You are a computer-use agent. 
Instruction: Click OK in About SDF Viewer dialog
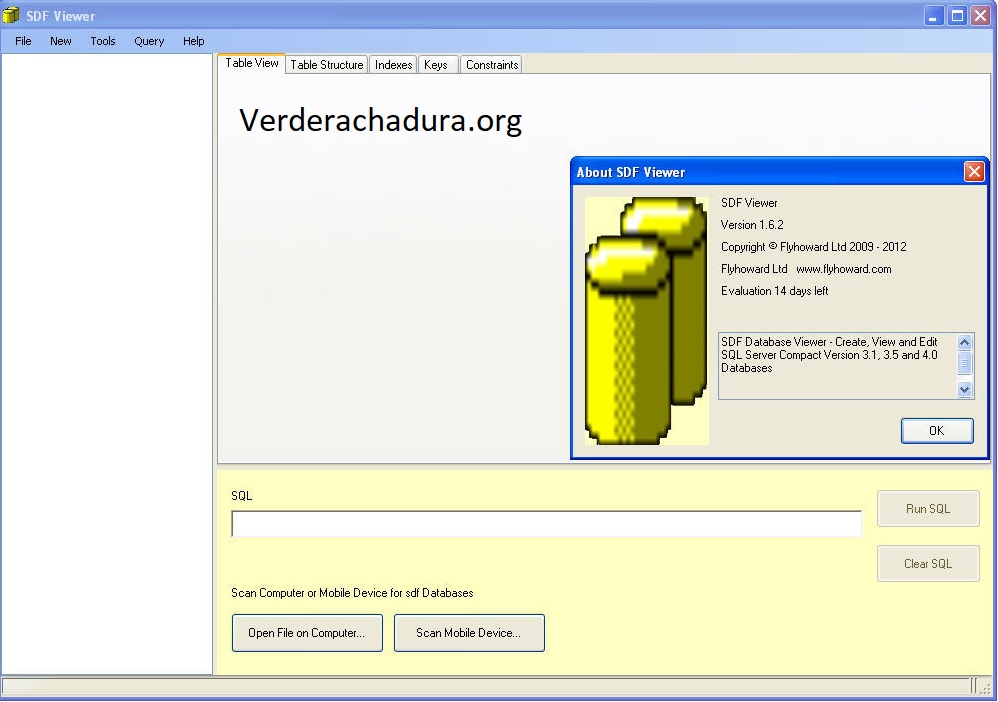click(x=937, y=431)
